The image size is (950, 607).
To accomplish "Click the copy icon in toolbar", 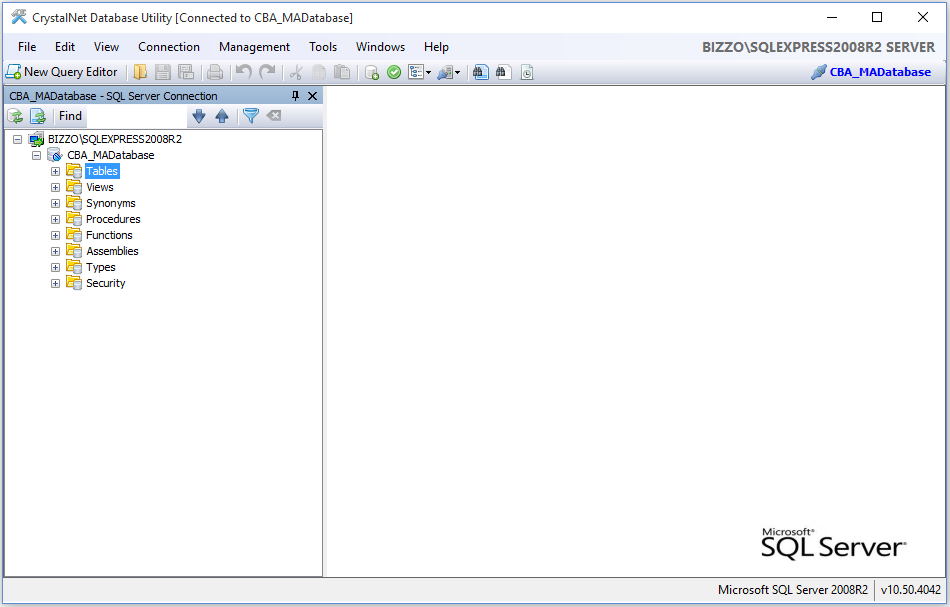I will click(319, 72).
